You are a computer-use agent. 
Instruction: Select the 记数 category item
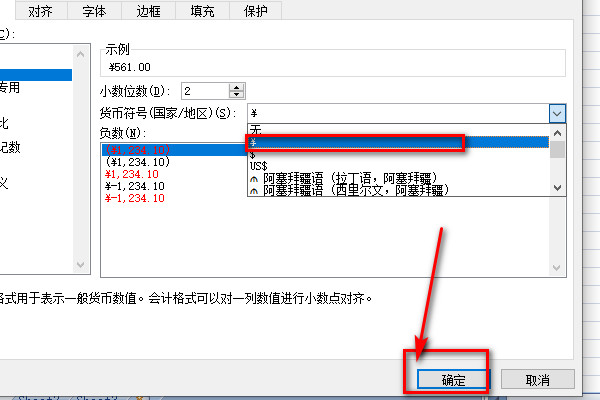point(10,147)
